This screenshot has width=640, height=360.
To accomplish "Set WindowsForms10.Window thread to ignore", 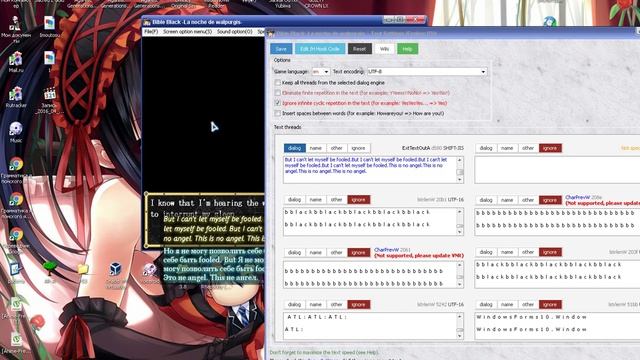I will 550,304.
